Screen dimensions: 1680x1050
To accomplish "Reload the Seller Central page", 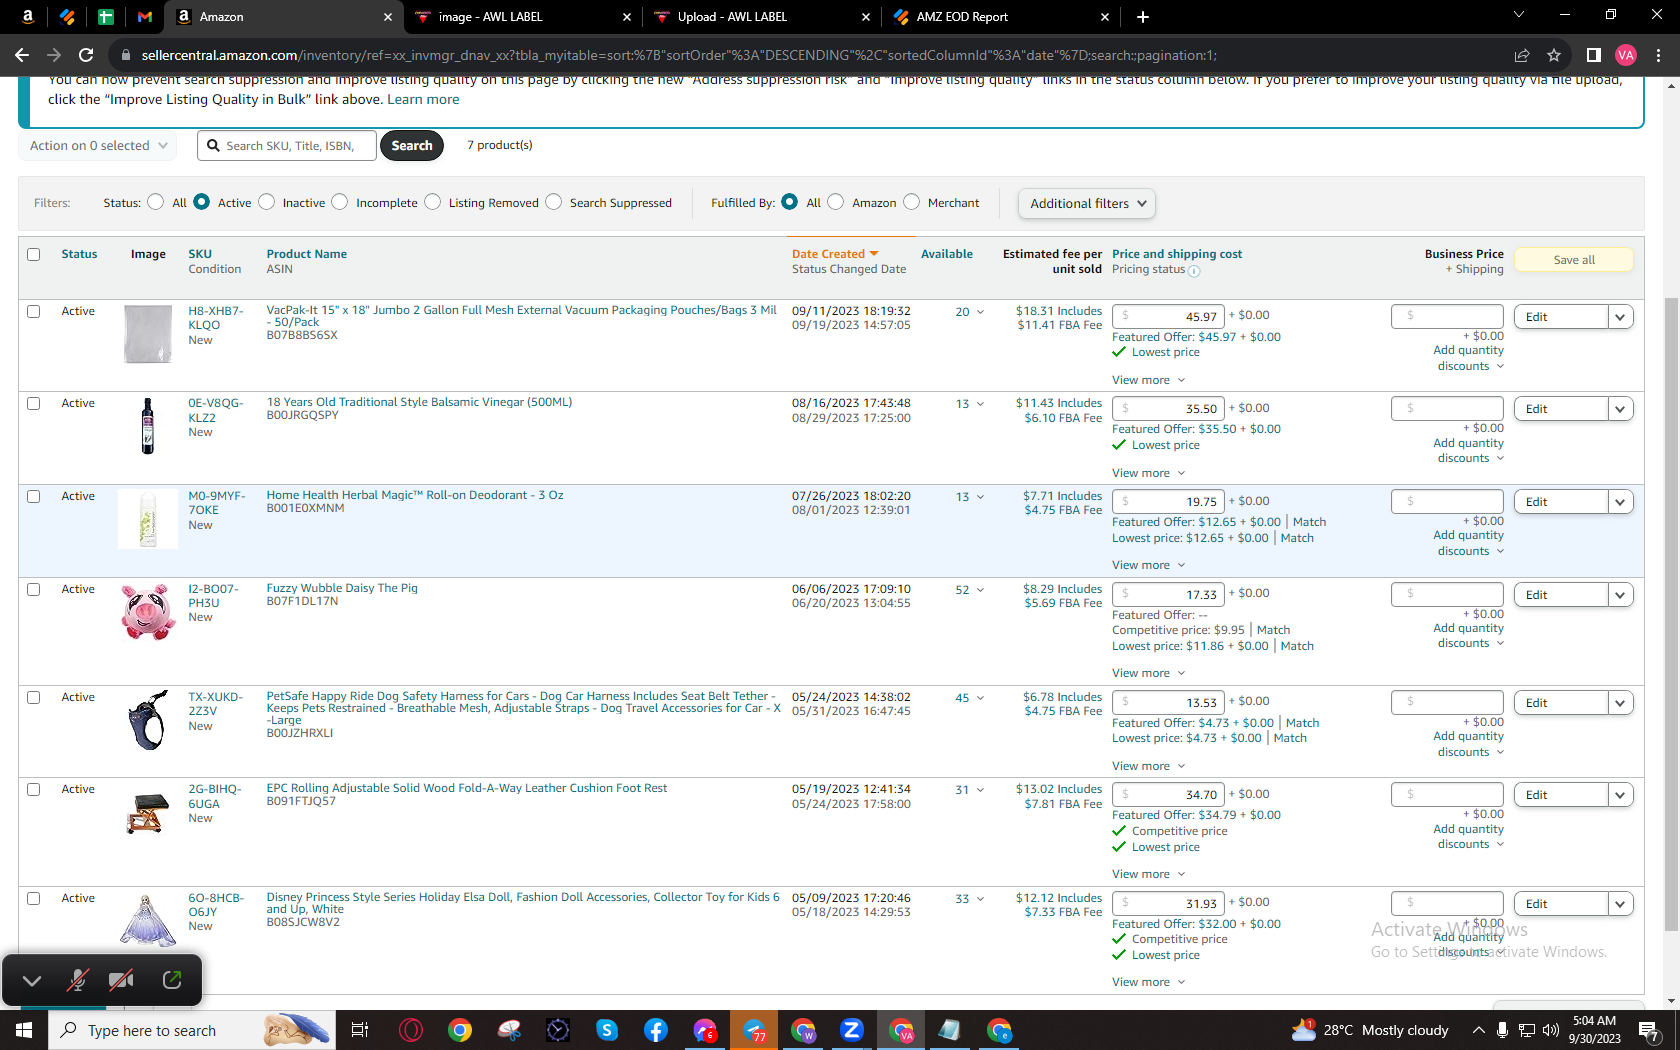I will [86, 55].
